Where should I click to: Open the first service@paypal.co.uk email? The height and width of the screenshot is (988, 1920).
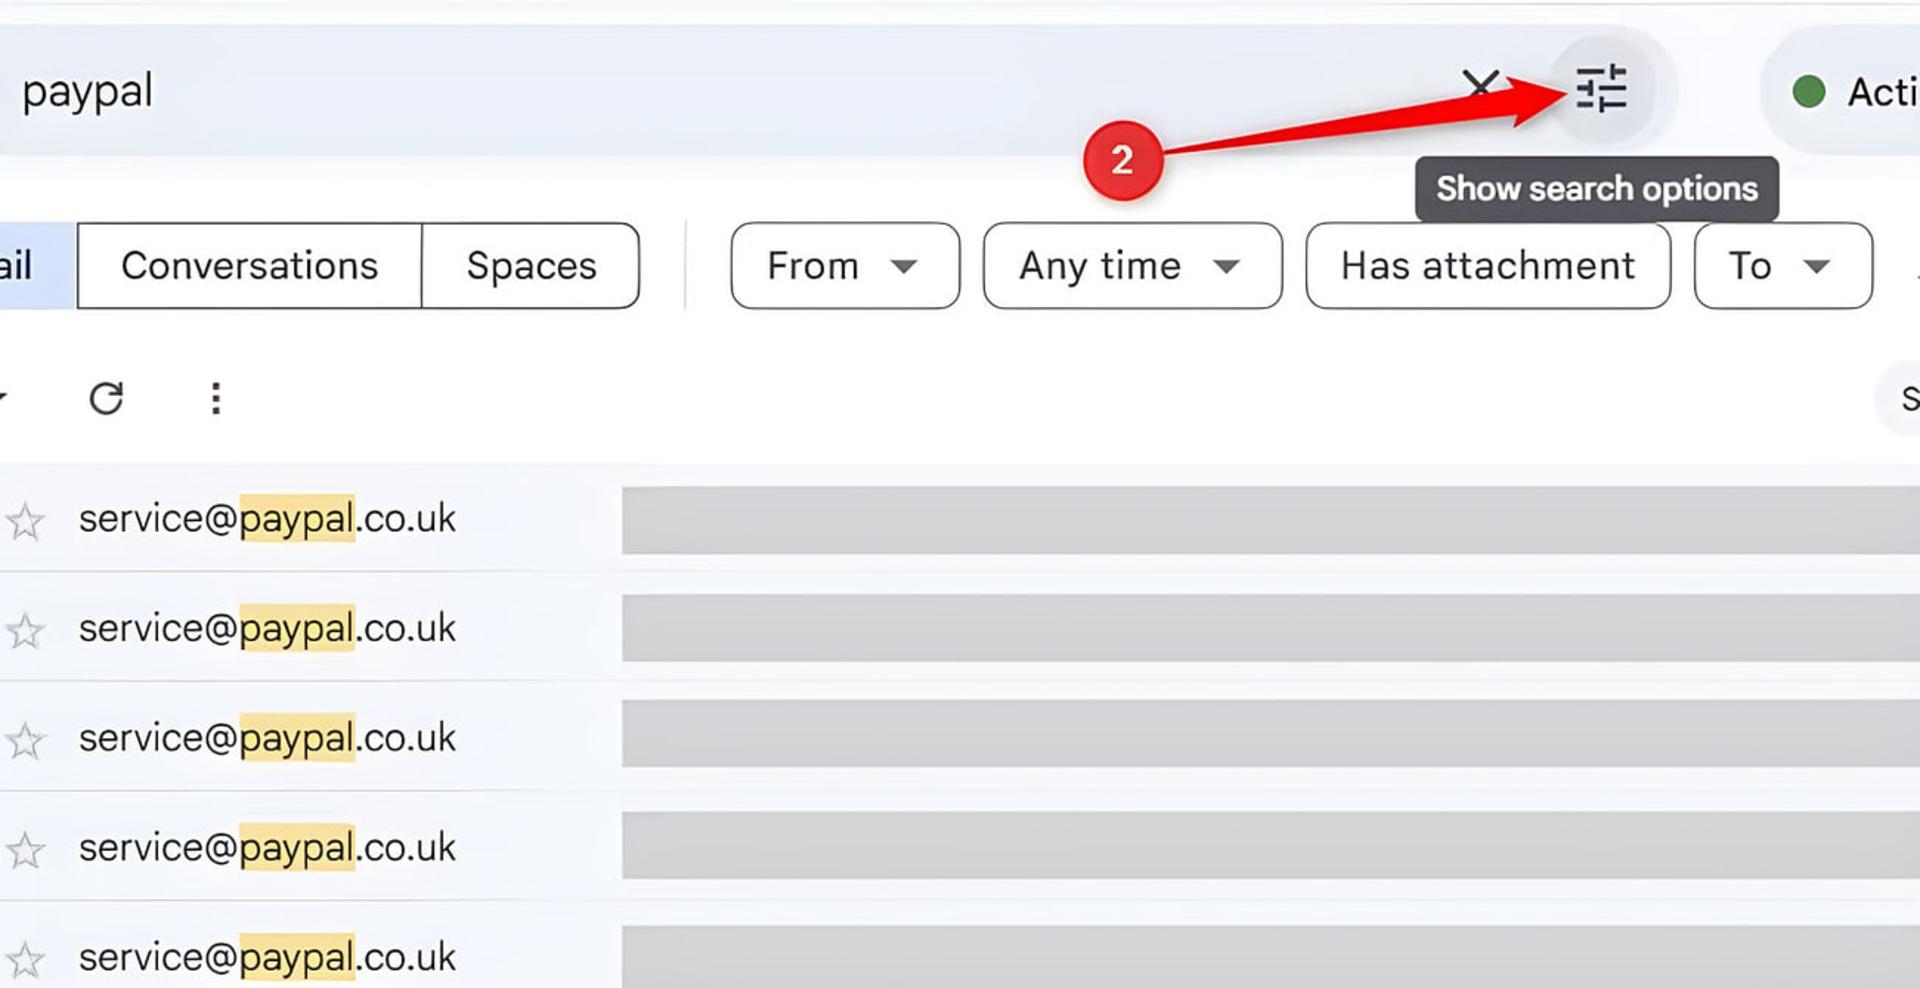(960, 519)
